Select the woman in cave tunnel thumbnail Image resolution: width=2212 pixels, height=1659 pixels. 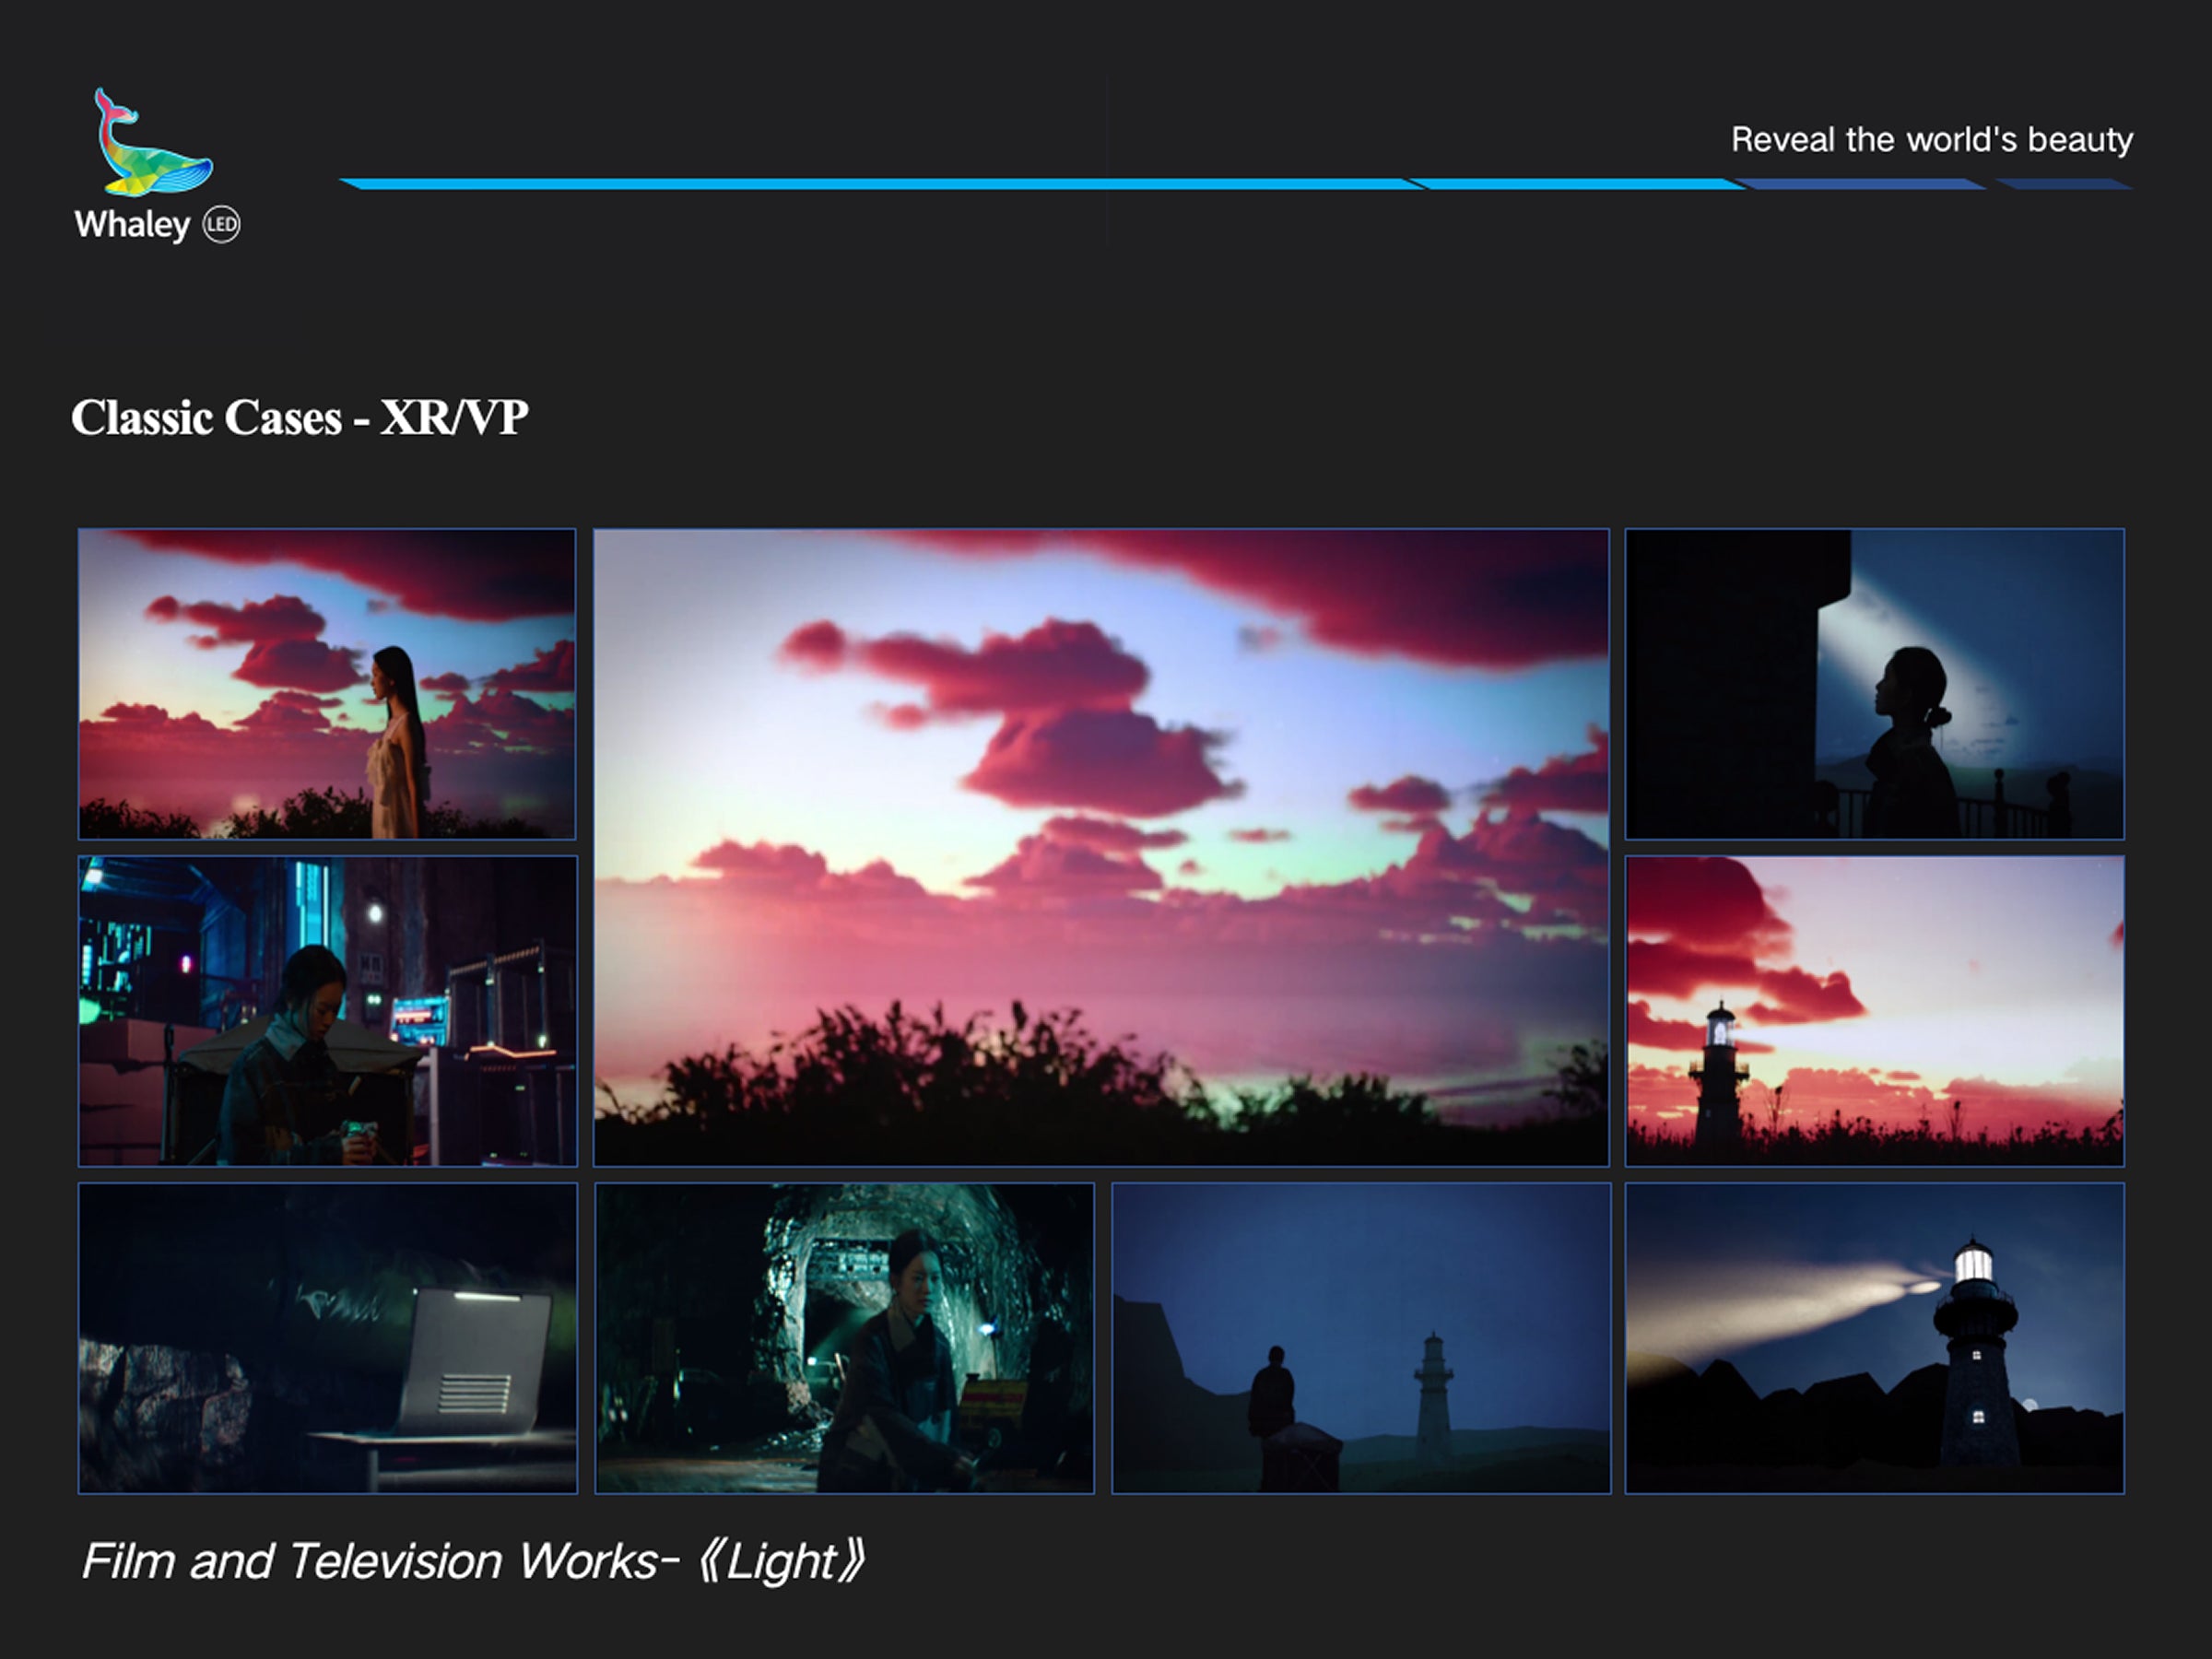844,1338
